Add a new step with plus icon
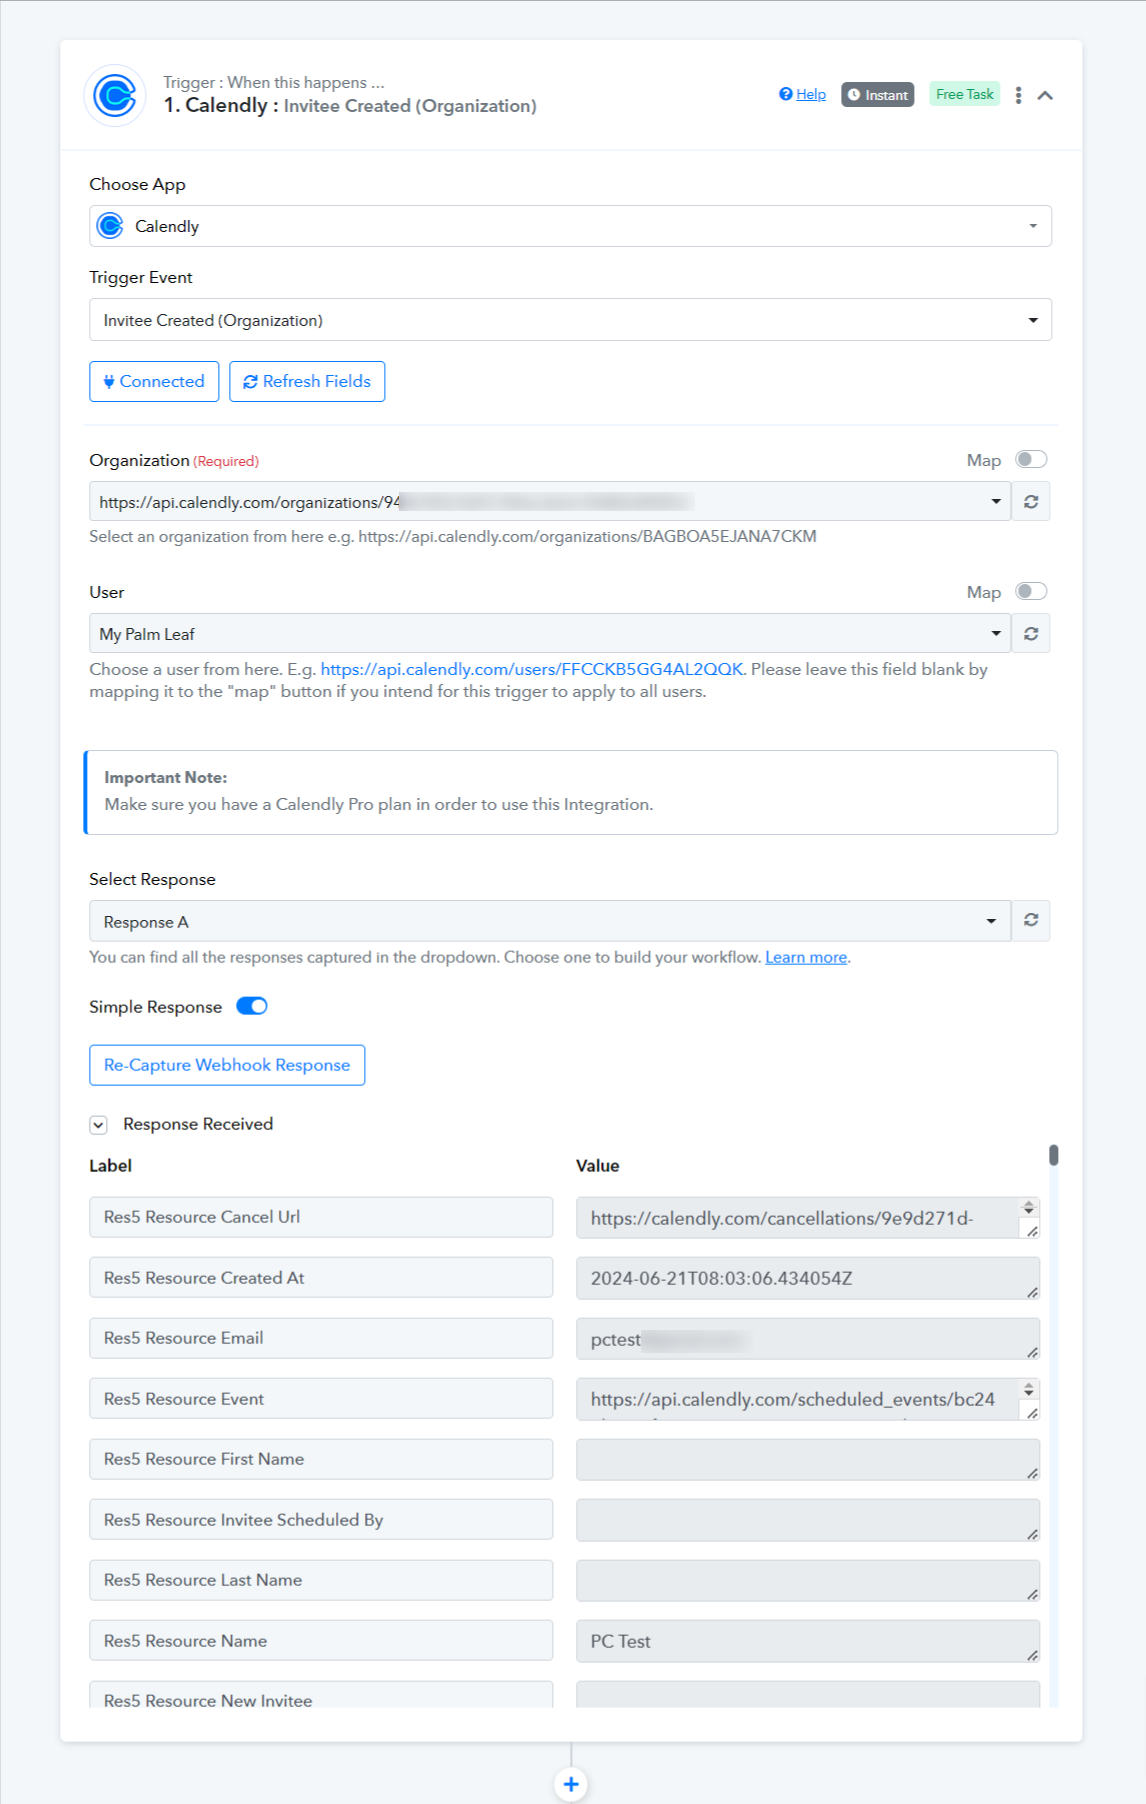1146x1804 pixels. (571, 1783)
